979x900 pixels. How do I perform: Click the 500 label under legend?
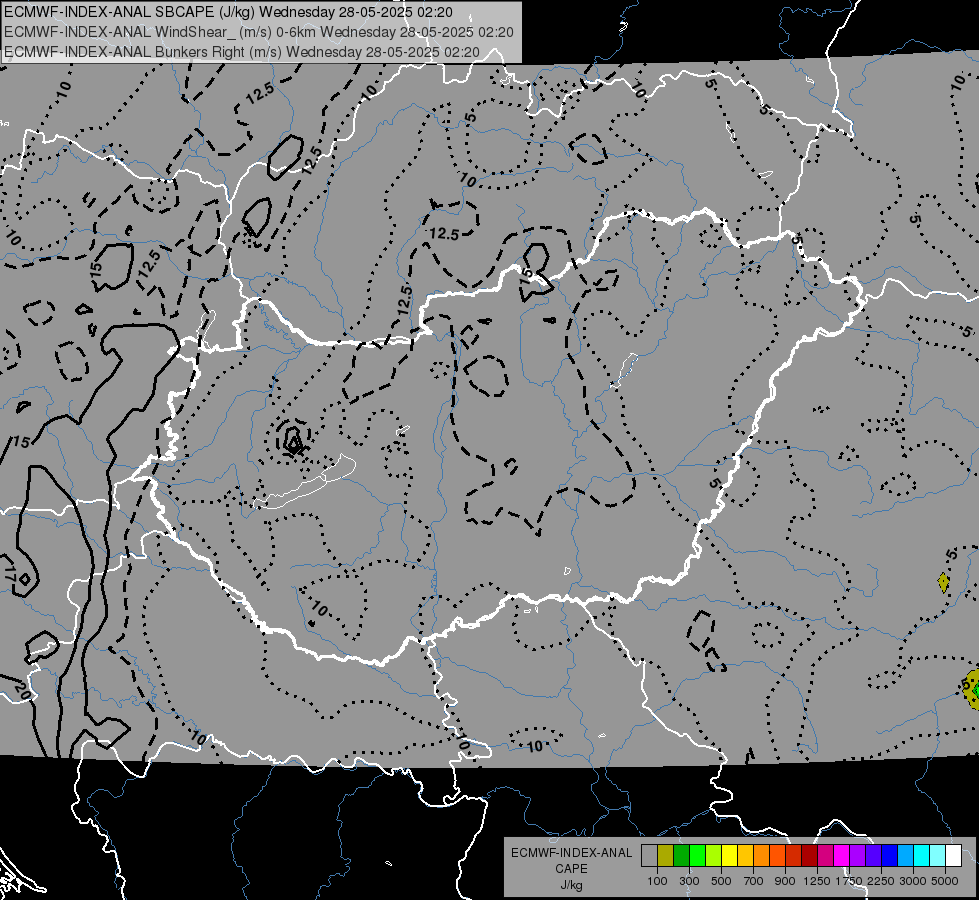point(721,881)
